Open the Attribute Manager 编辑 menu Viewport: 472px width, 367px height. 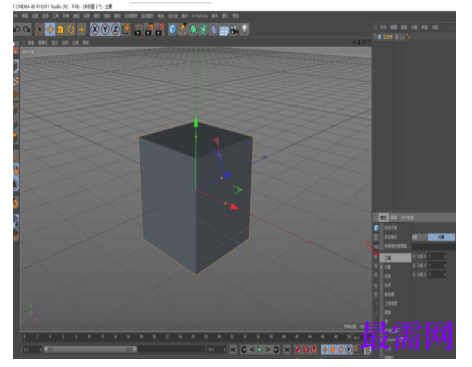pyautogui.click(x=394, y=218)
